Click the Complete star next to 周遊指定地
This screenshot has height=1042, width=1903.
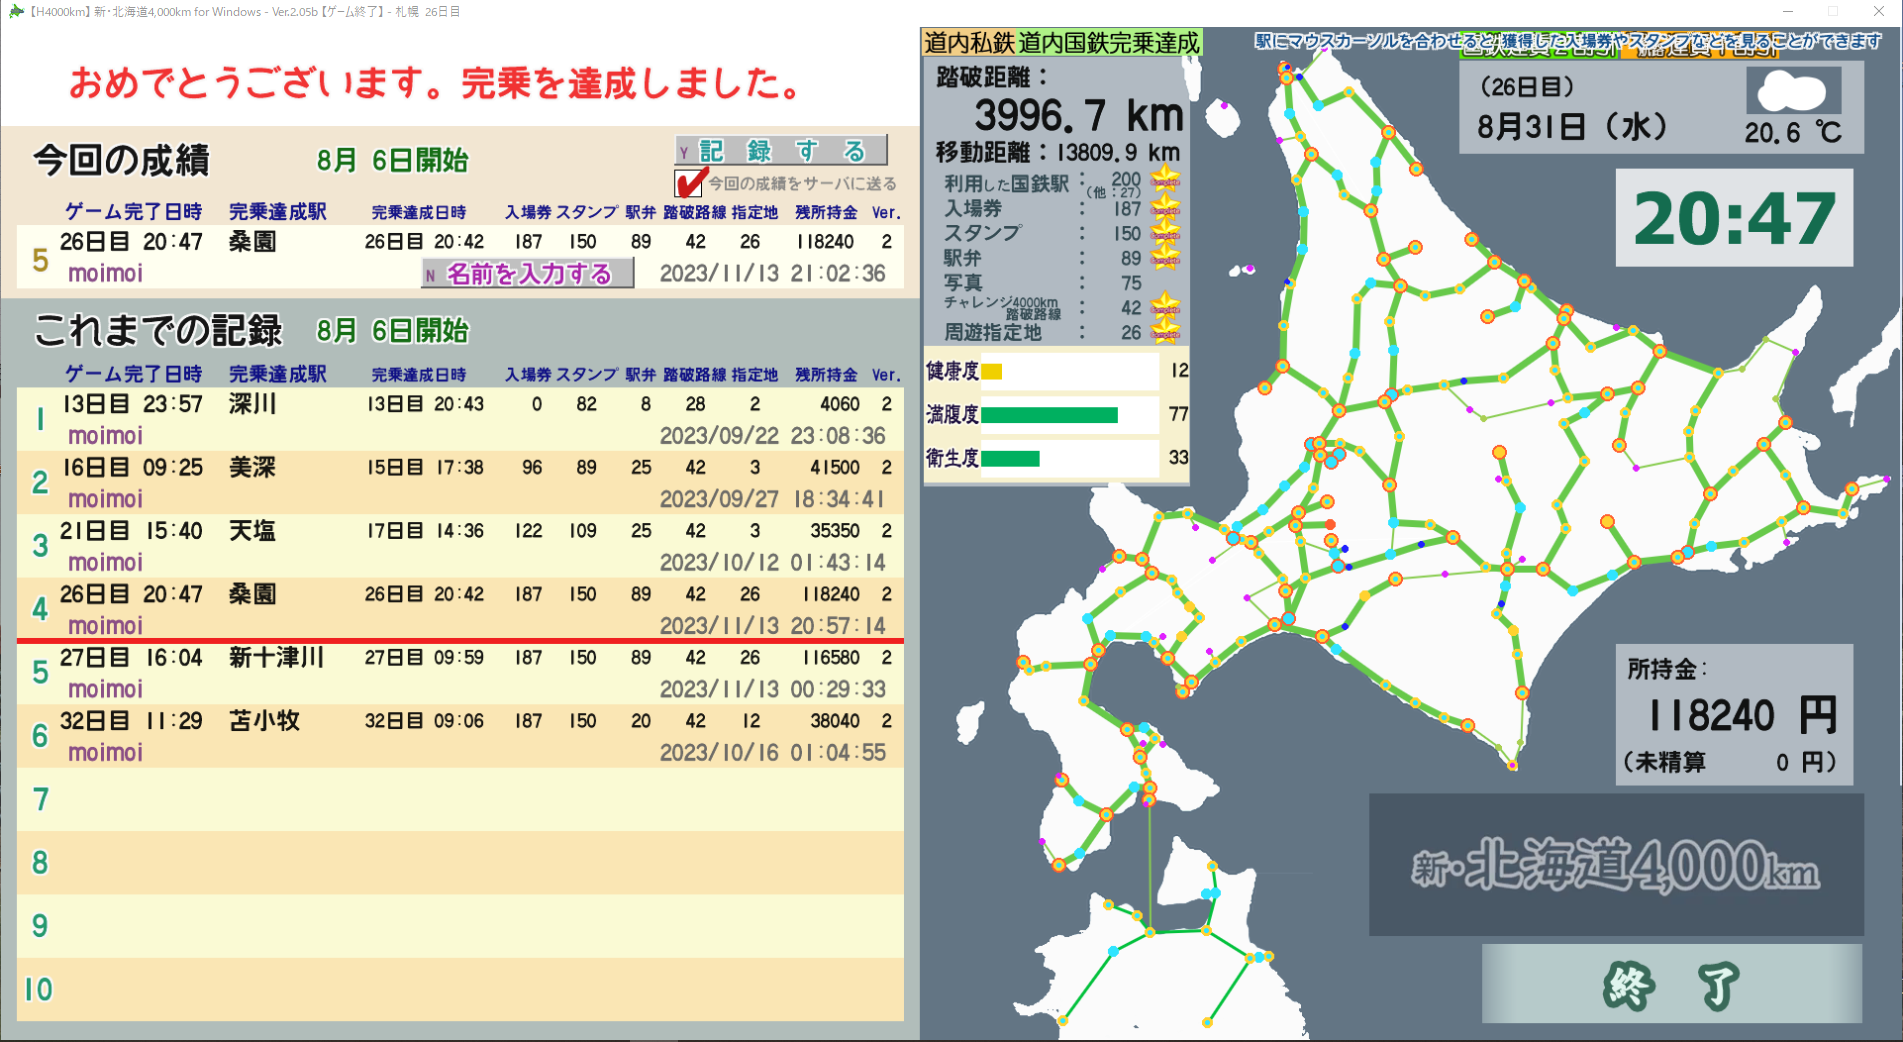[1166, 331]
